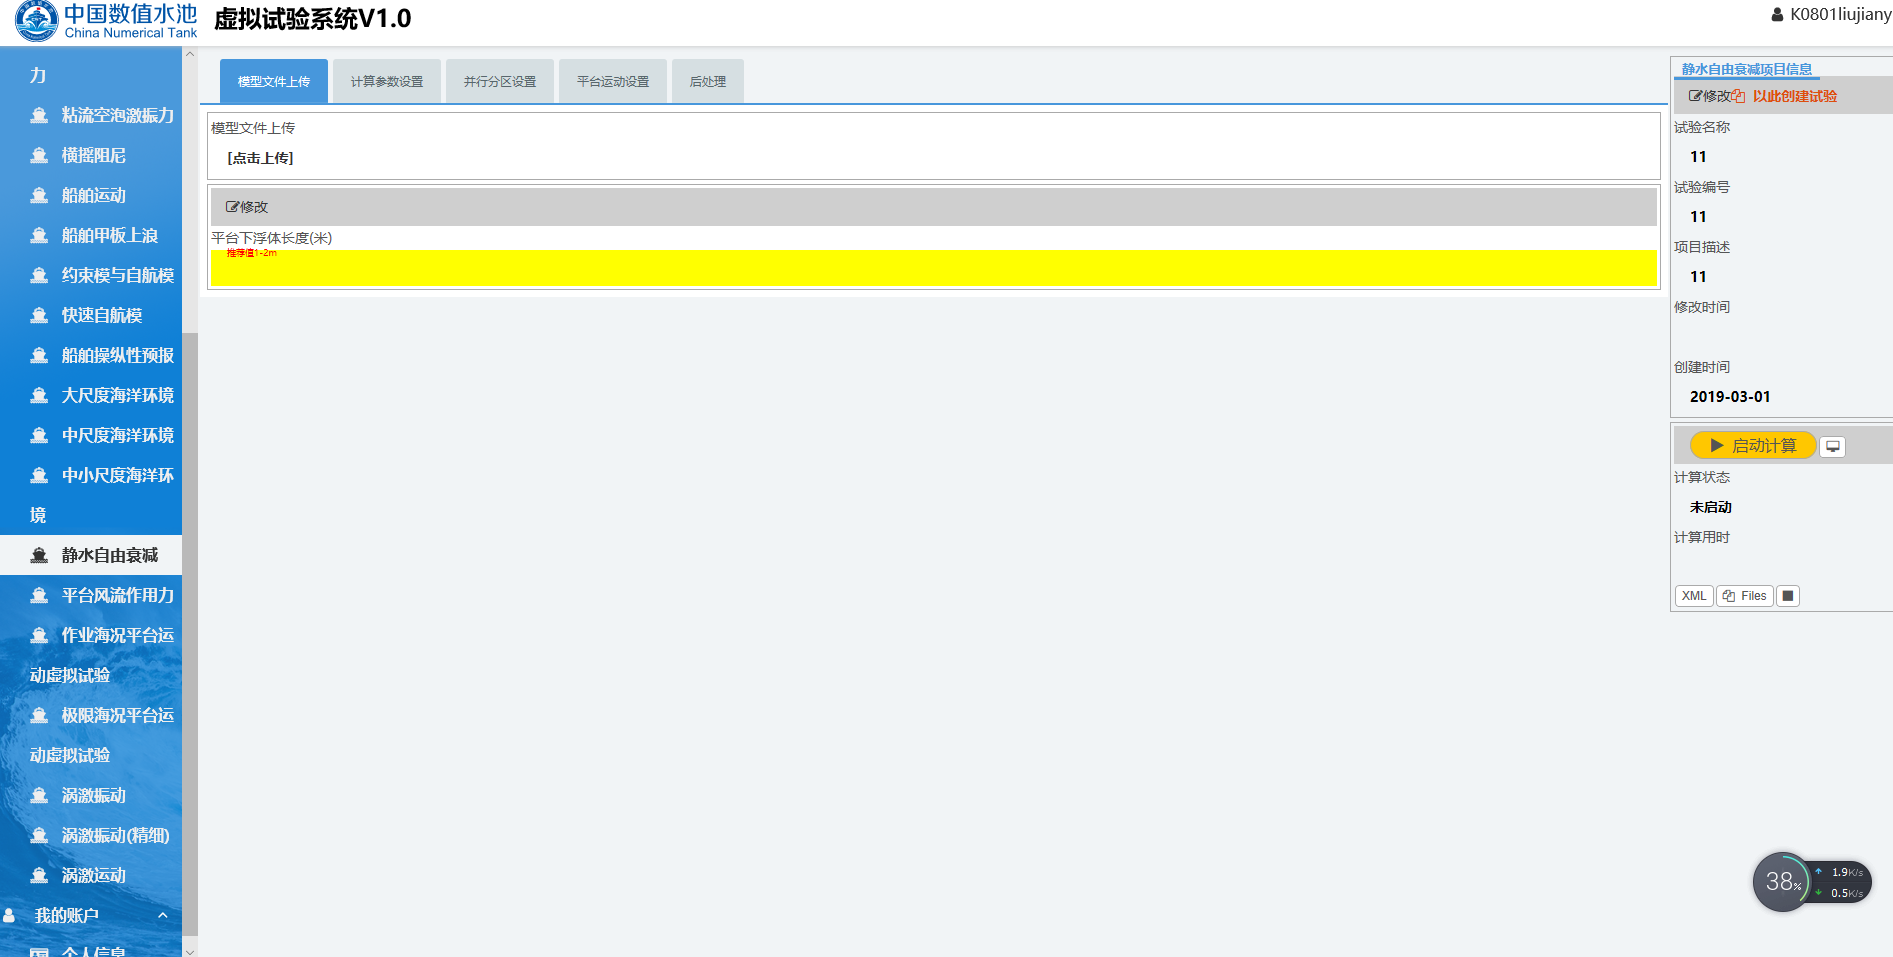The width and height of the screenshot is (1893, 957).
Task: Click the ship icon beside 快速自航模
Action: coord(39,316)
